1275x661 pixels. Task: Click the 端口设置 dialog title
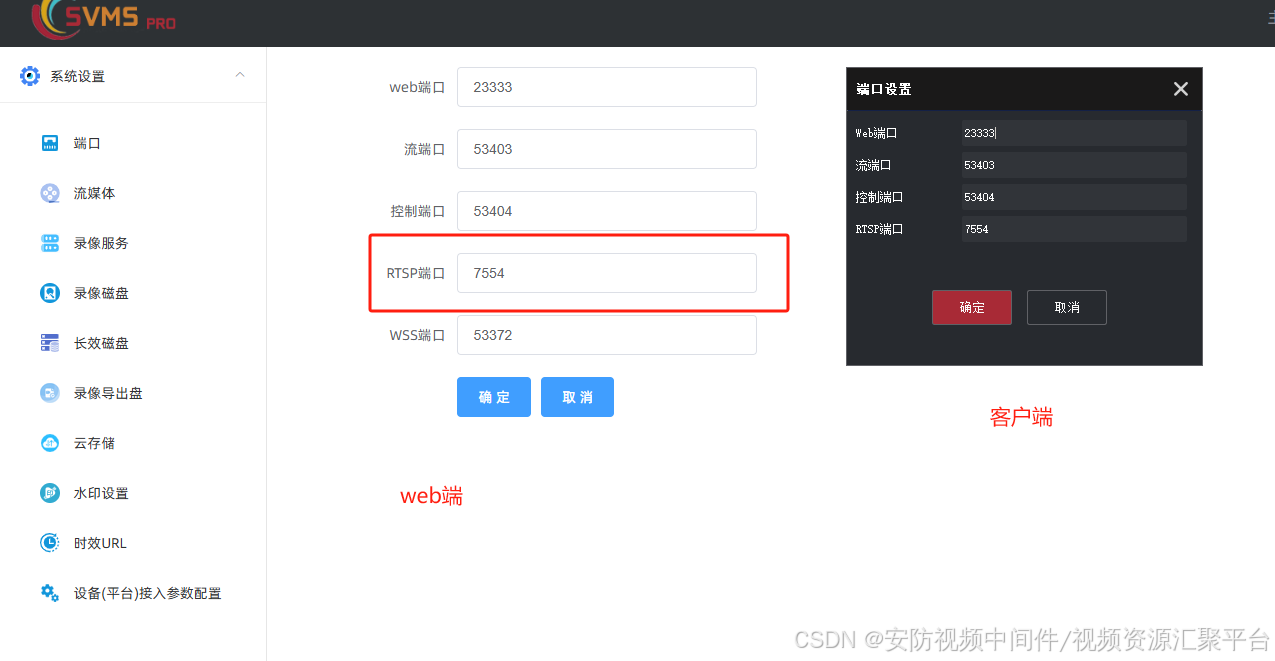coord(884,89)
